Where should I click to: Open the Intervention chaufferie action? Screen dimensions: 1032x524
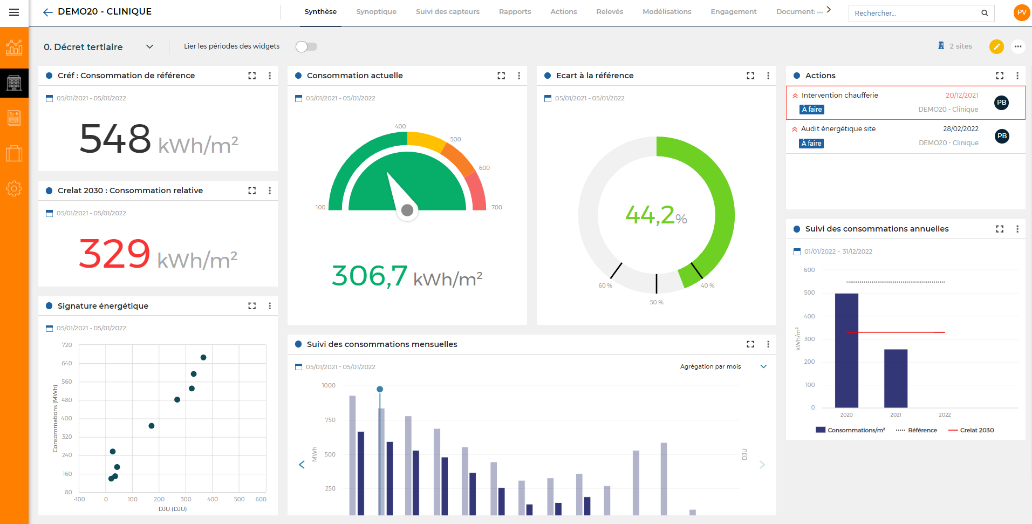point(840,95)
